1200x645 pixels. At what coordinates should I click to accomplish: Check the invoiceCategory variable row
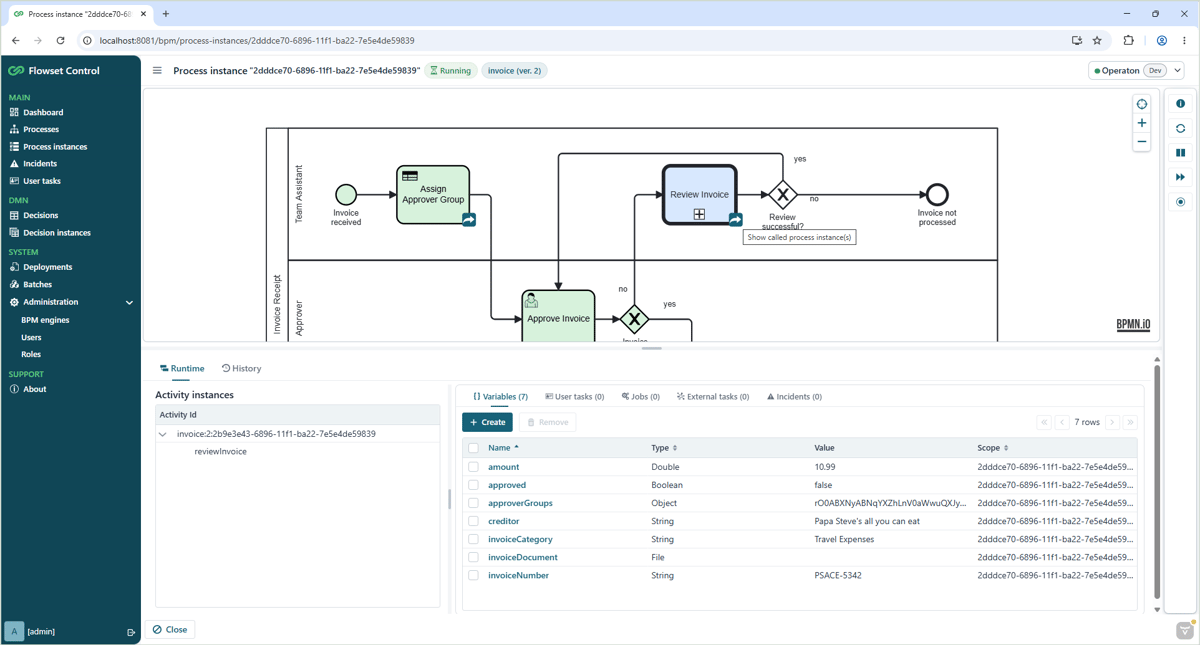pos(474,539)
